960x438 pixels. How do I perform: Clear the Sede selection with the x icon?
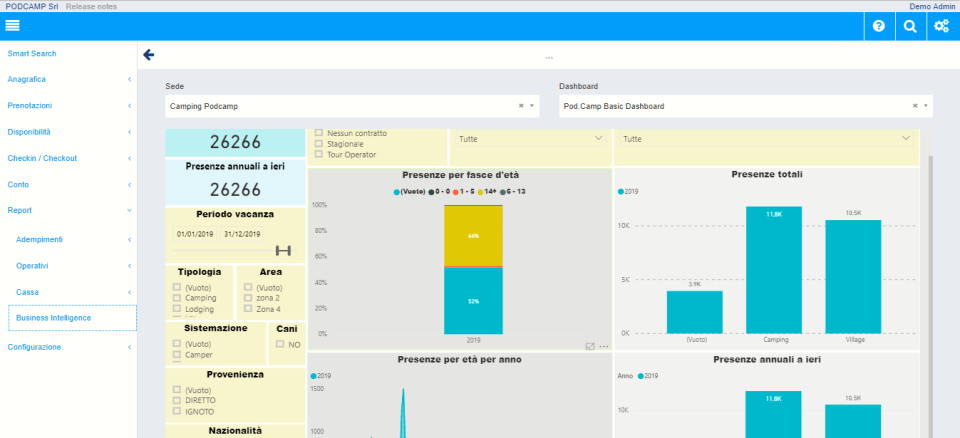[x=521, y=106]
